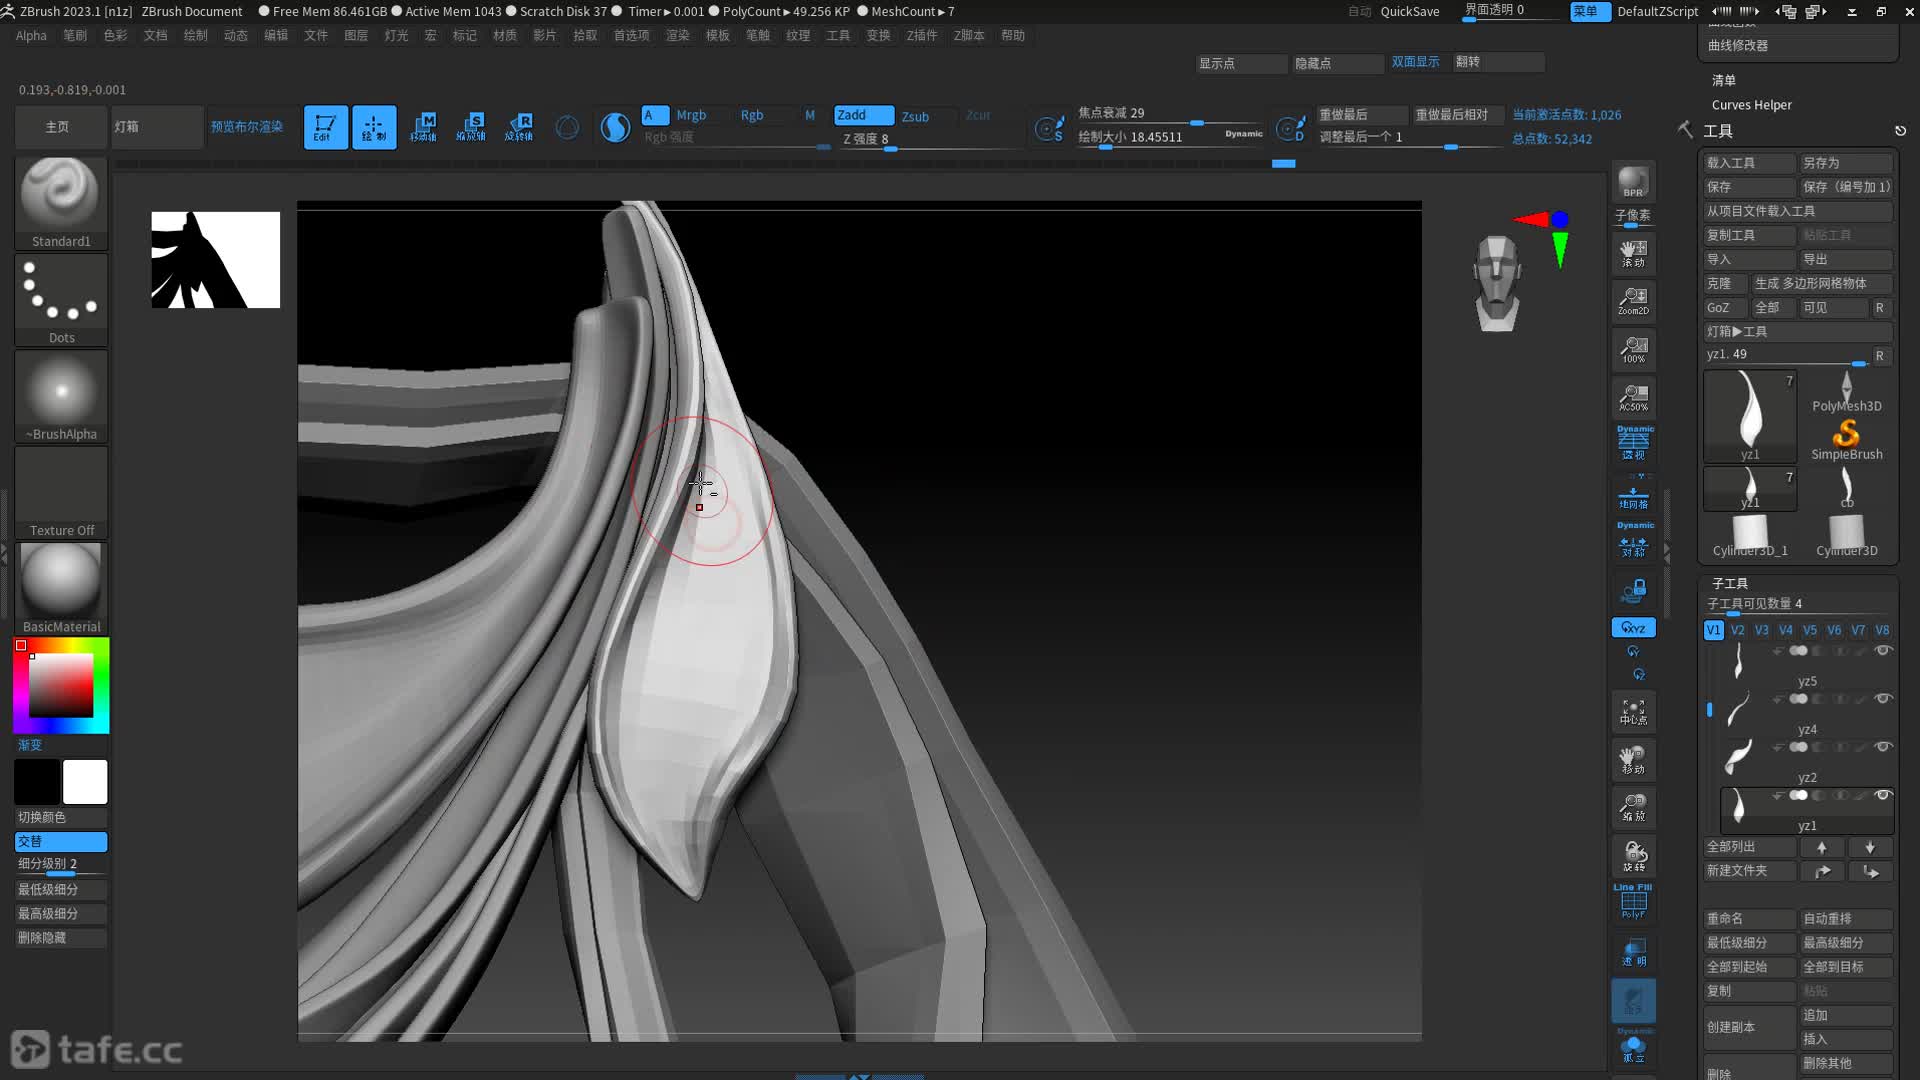The width and height of the screenshot is (1920, 1080).
Task: Select the Scale (S) gizmo tool
Action: tap(471, 127)
